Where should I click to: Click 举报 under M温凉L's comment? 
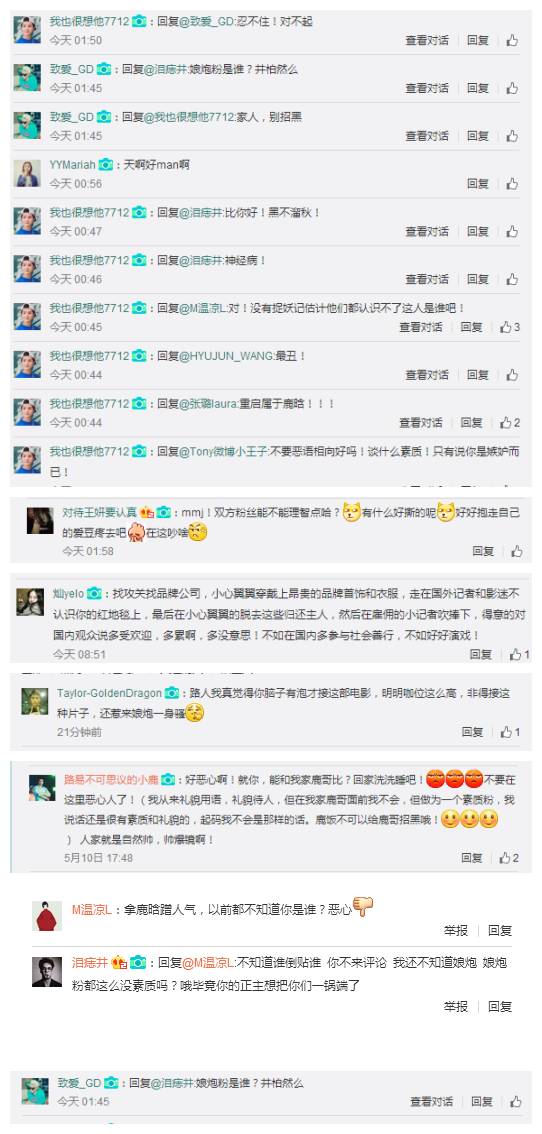[456, 930]
